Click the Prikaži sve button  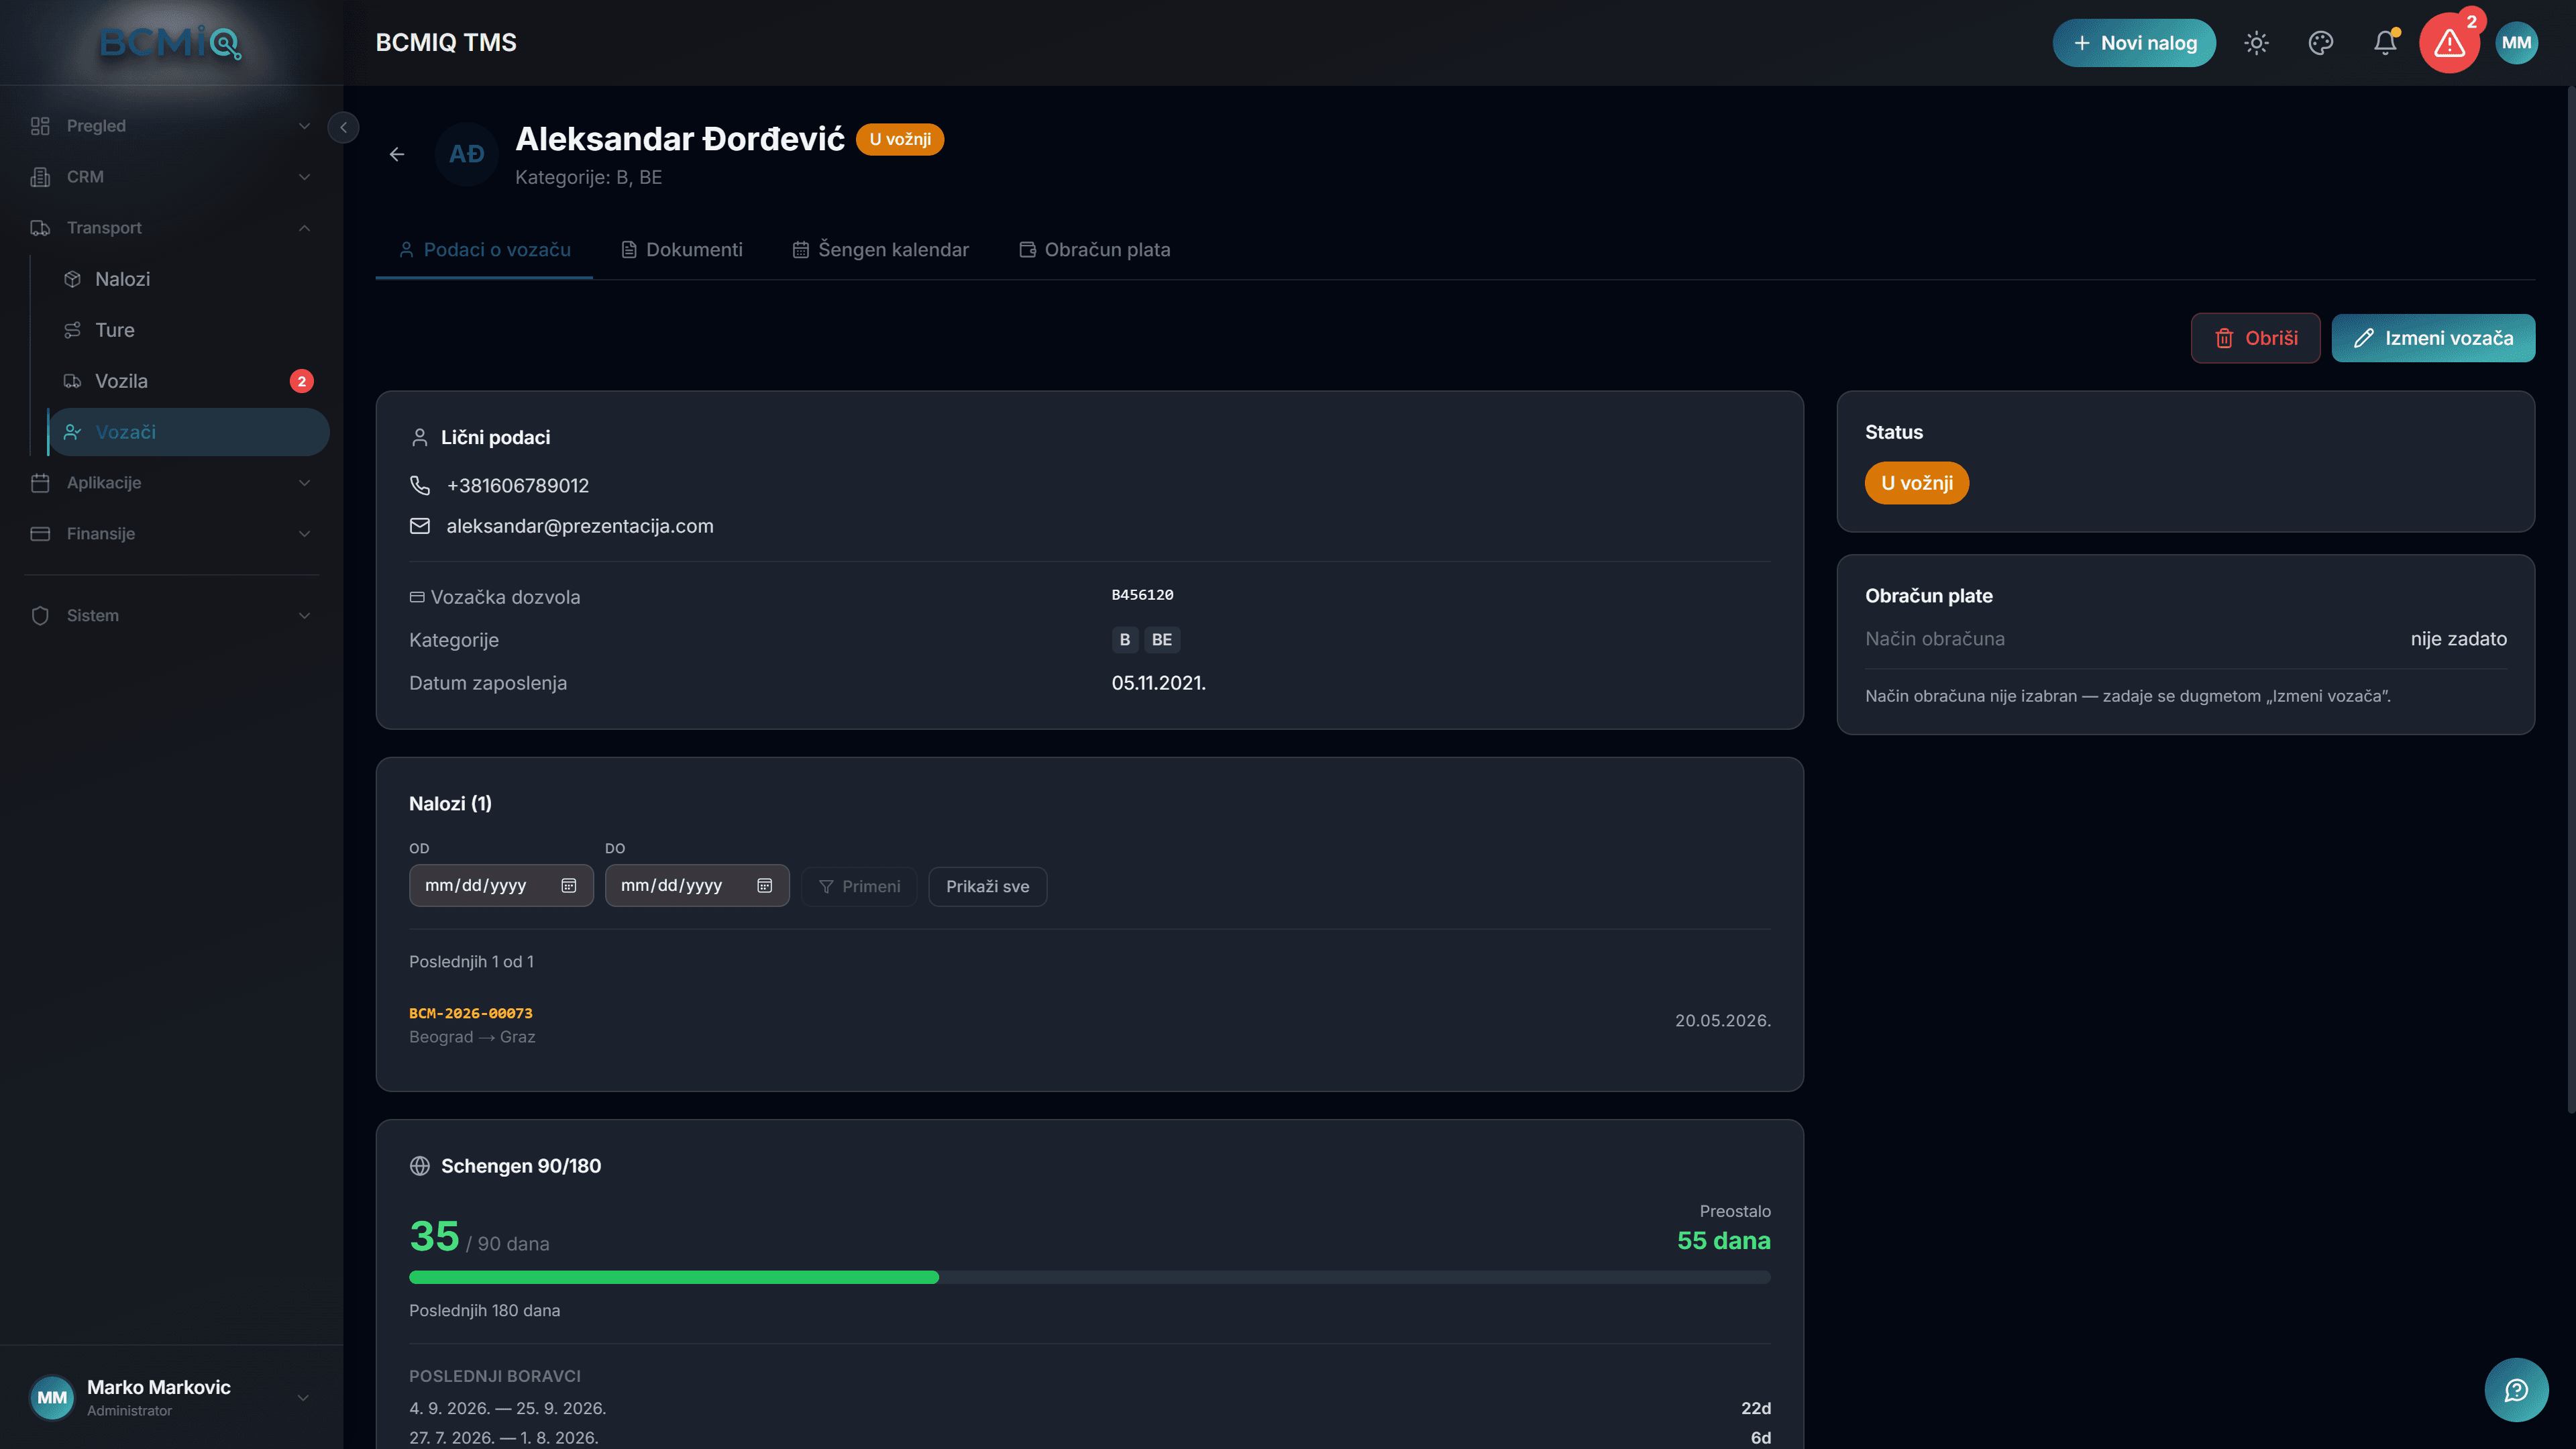pyautogui.click(x=987, y=887)
